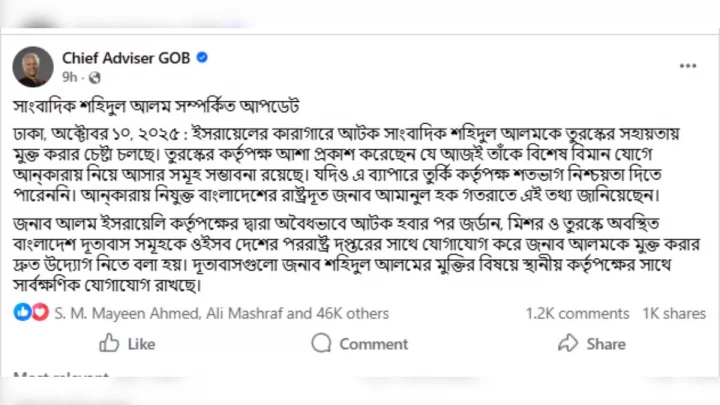The height and width of the screenshot is (405, 720).
Task: View the 1K shares list
Action: 673,313
